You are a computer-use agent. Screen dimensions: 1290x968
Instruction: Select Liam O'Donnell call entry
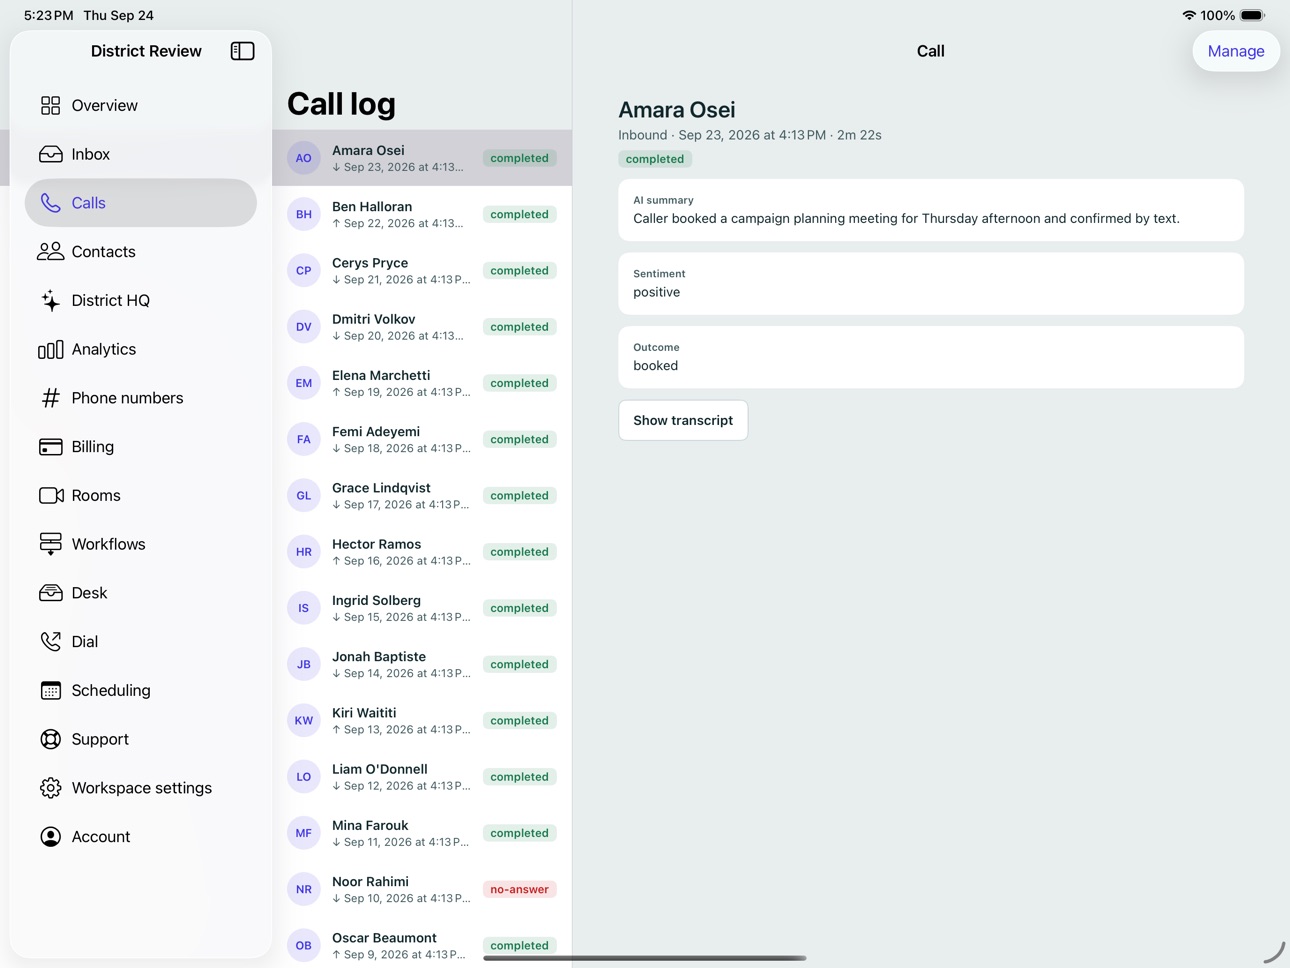pyautogui.click(x=422, y=776)
